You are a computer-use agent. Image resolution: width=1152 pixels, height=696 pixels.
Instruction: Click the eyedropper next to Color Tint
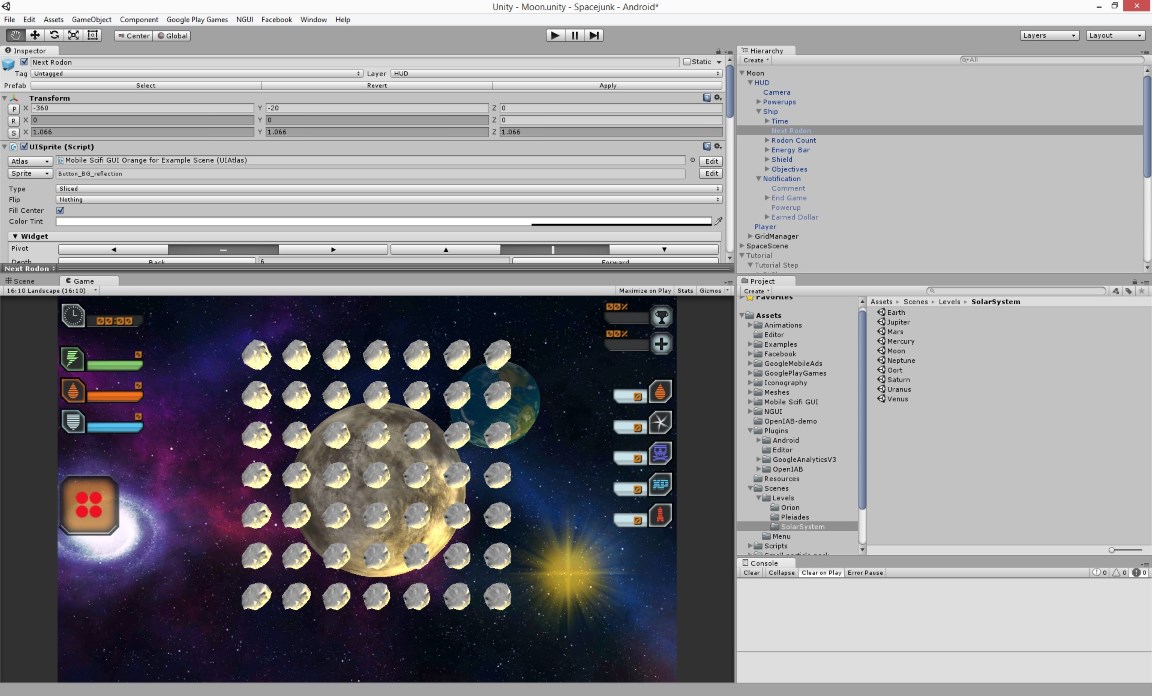[x=717, y=221]
